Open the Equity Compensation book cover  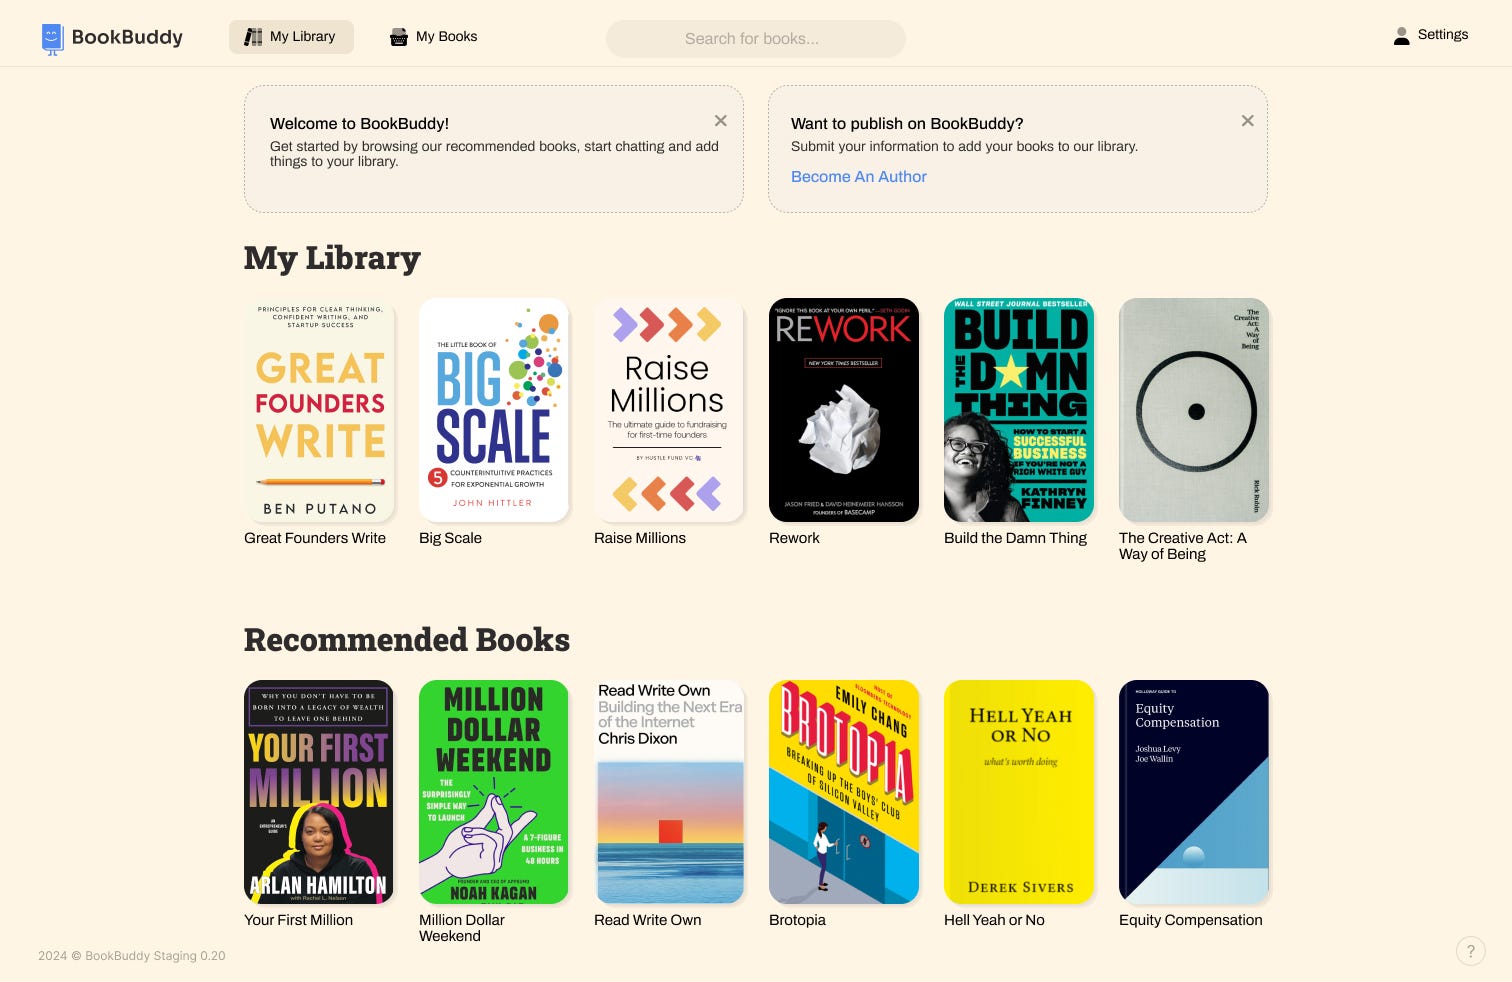coord(1194,792)
